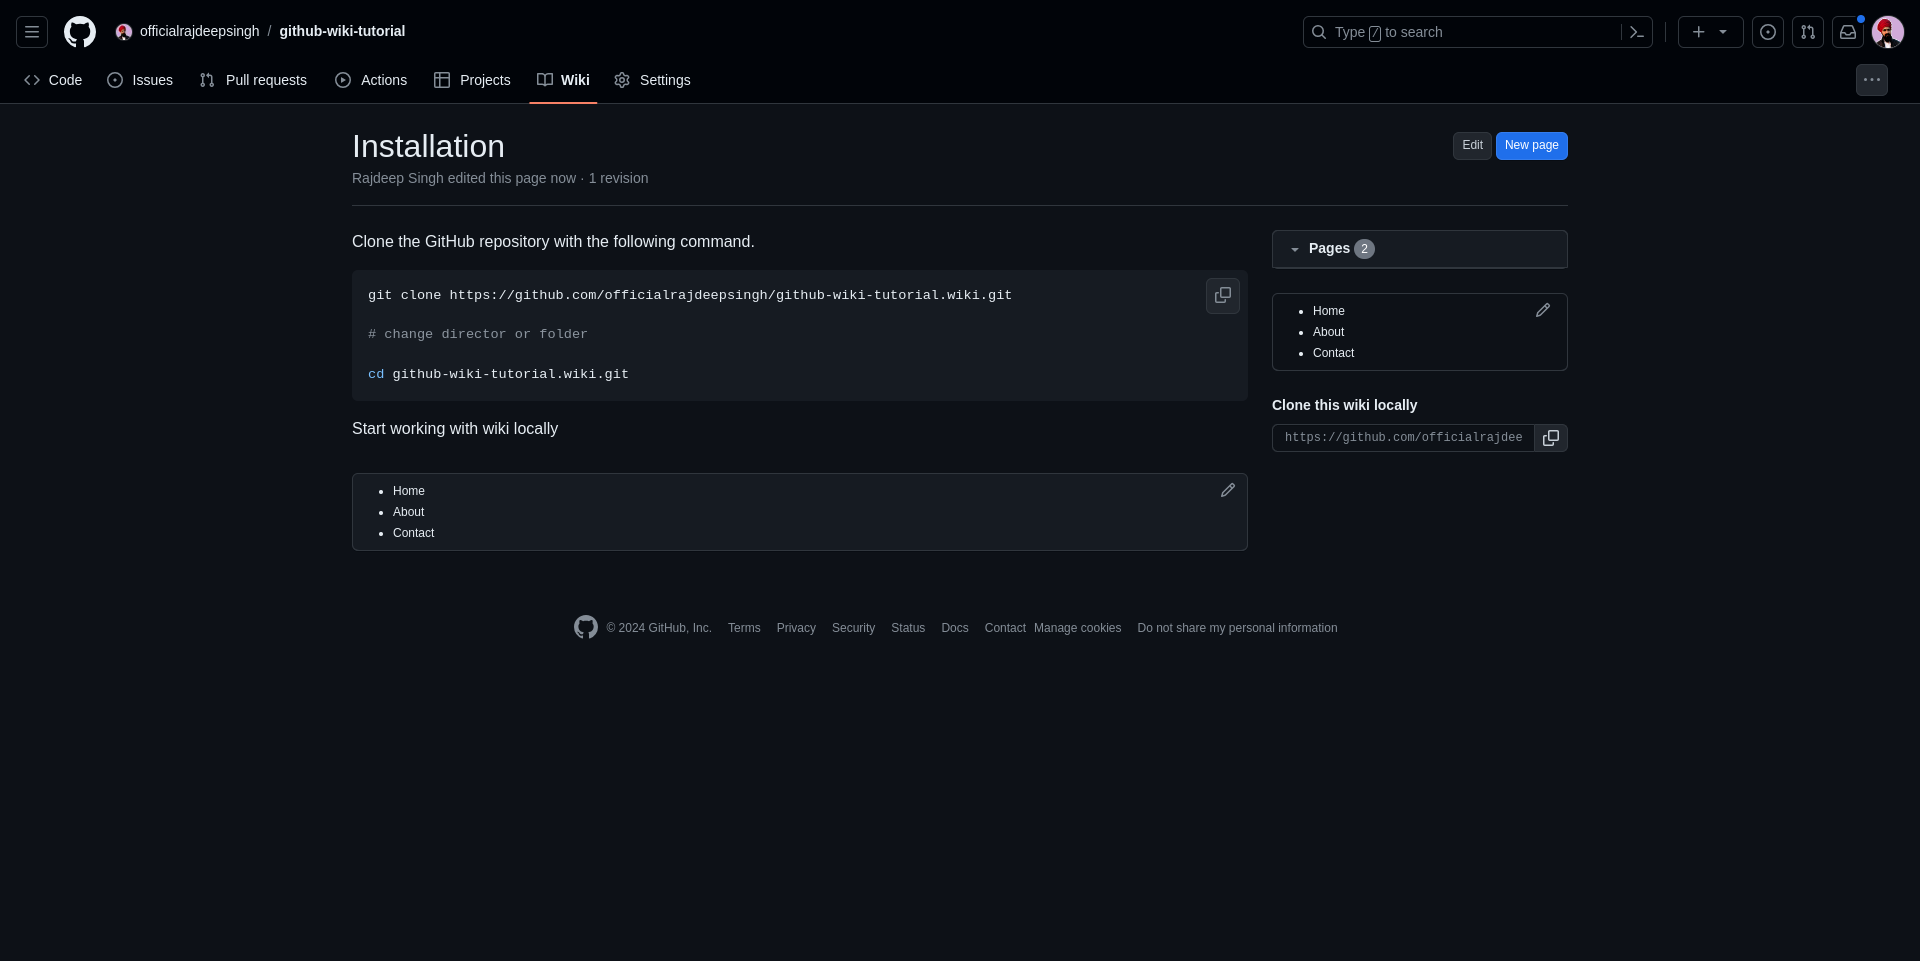This screenshot has width=1920, height=961.
Task: Open About link in the sidebar
Action: (1328, 332)
